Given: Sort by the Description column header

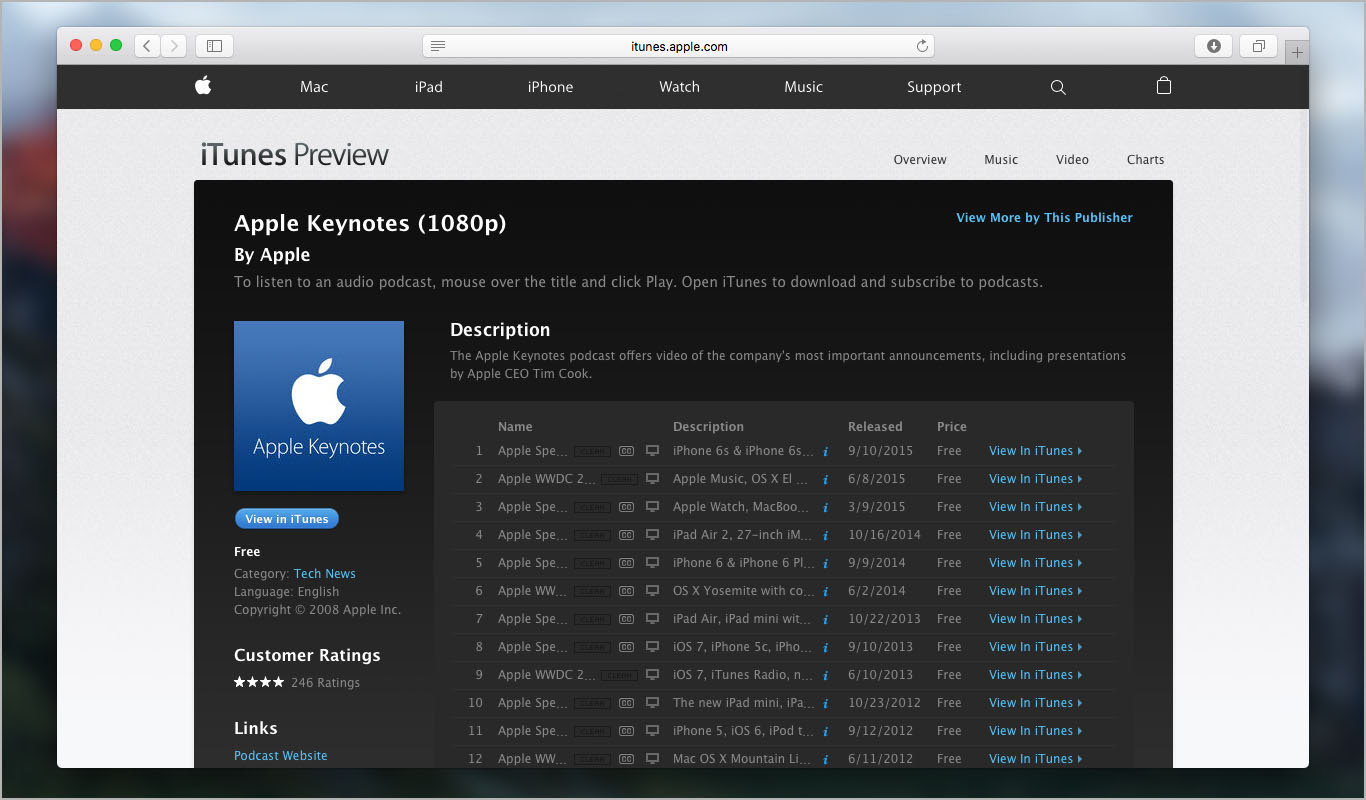Looking at the screenshot, I should pos(708,426).
